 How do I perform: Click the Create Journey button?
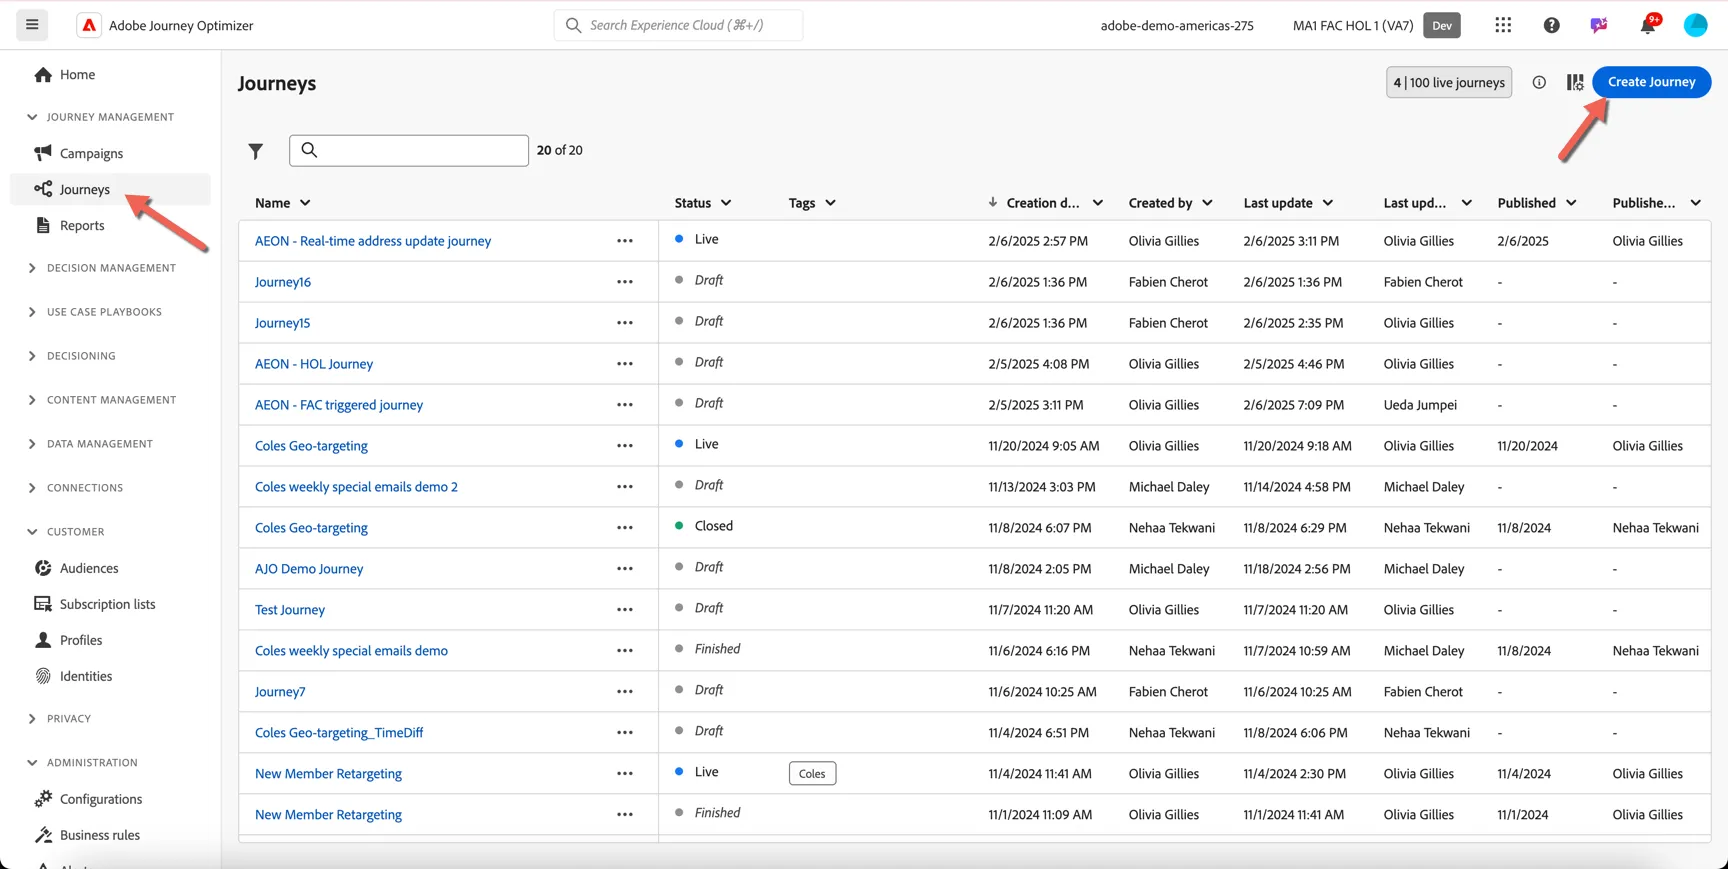1651,82
